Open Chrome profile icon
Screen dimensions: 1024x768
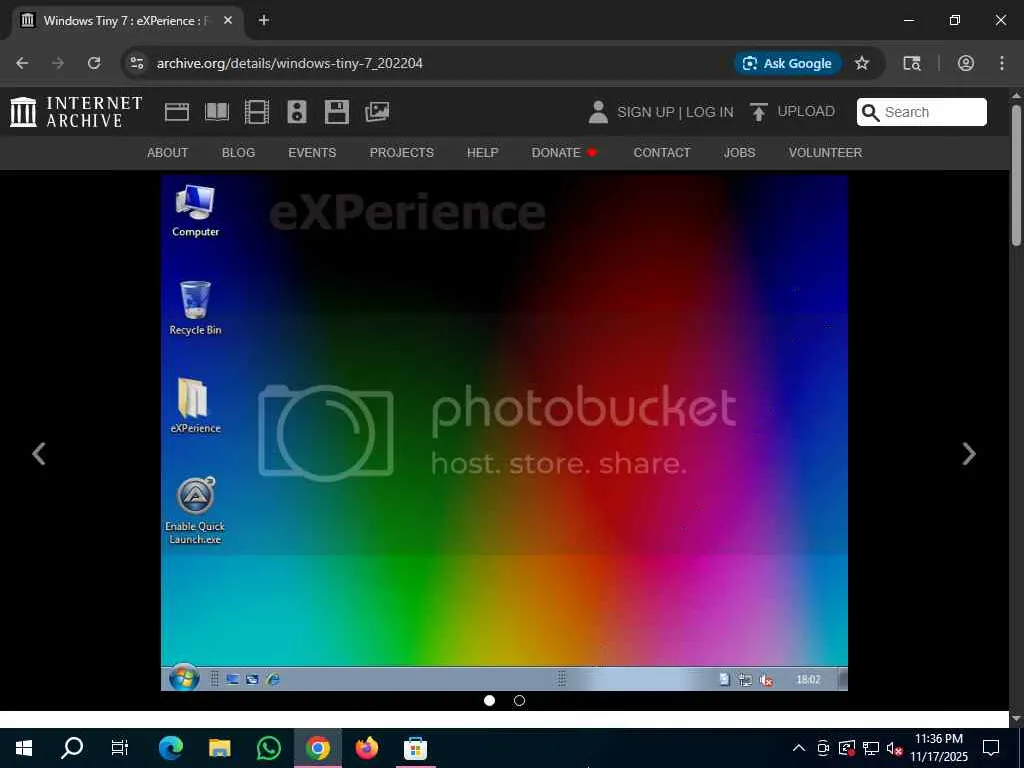point(966,63)
